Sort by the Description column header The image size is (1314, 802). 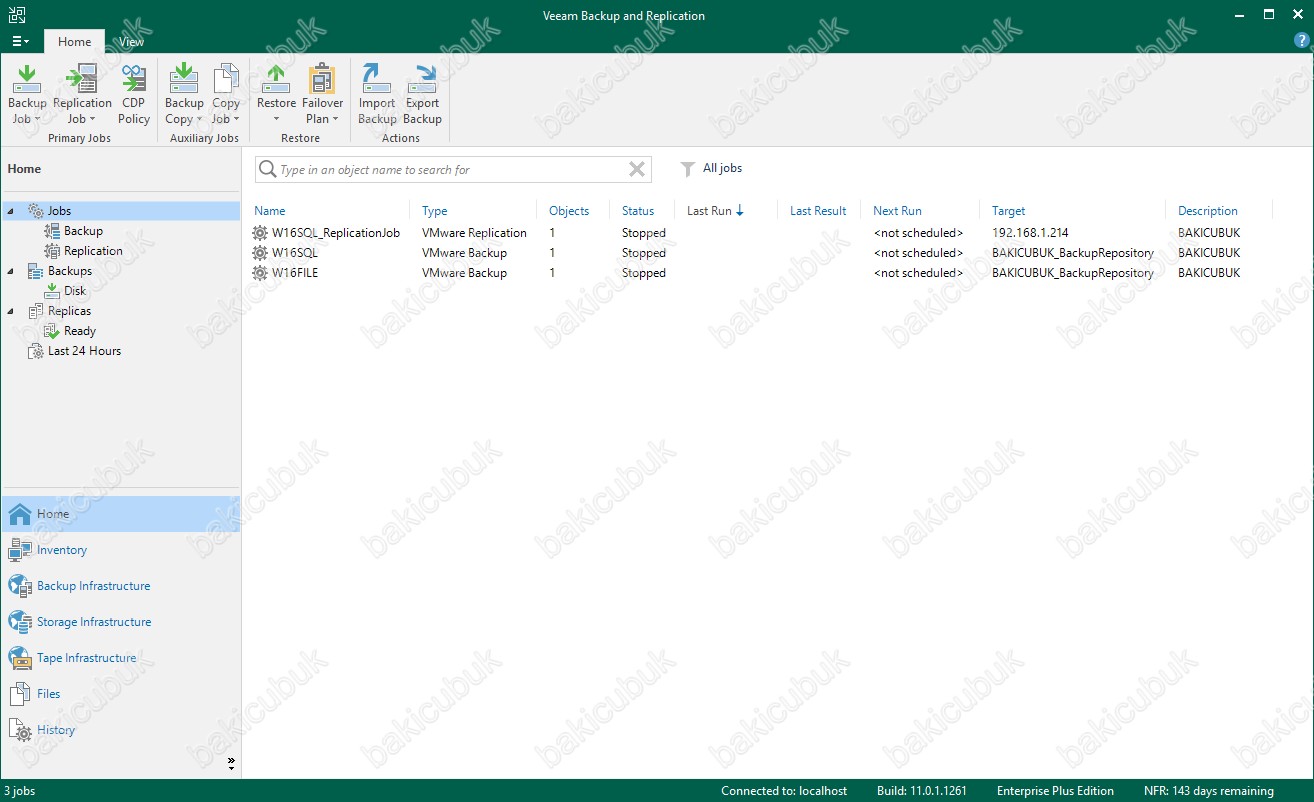(1208, 211)
